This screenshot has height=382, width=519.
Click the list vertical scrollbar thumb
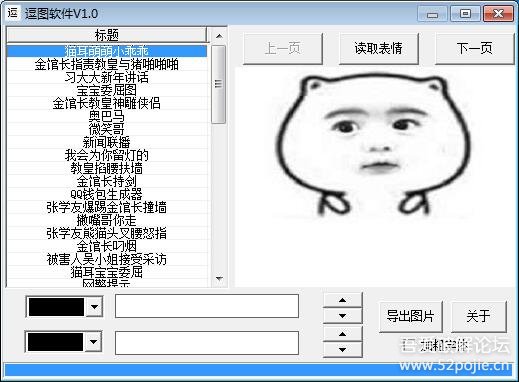coord(219,84)
